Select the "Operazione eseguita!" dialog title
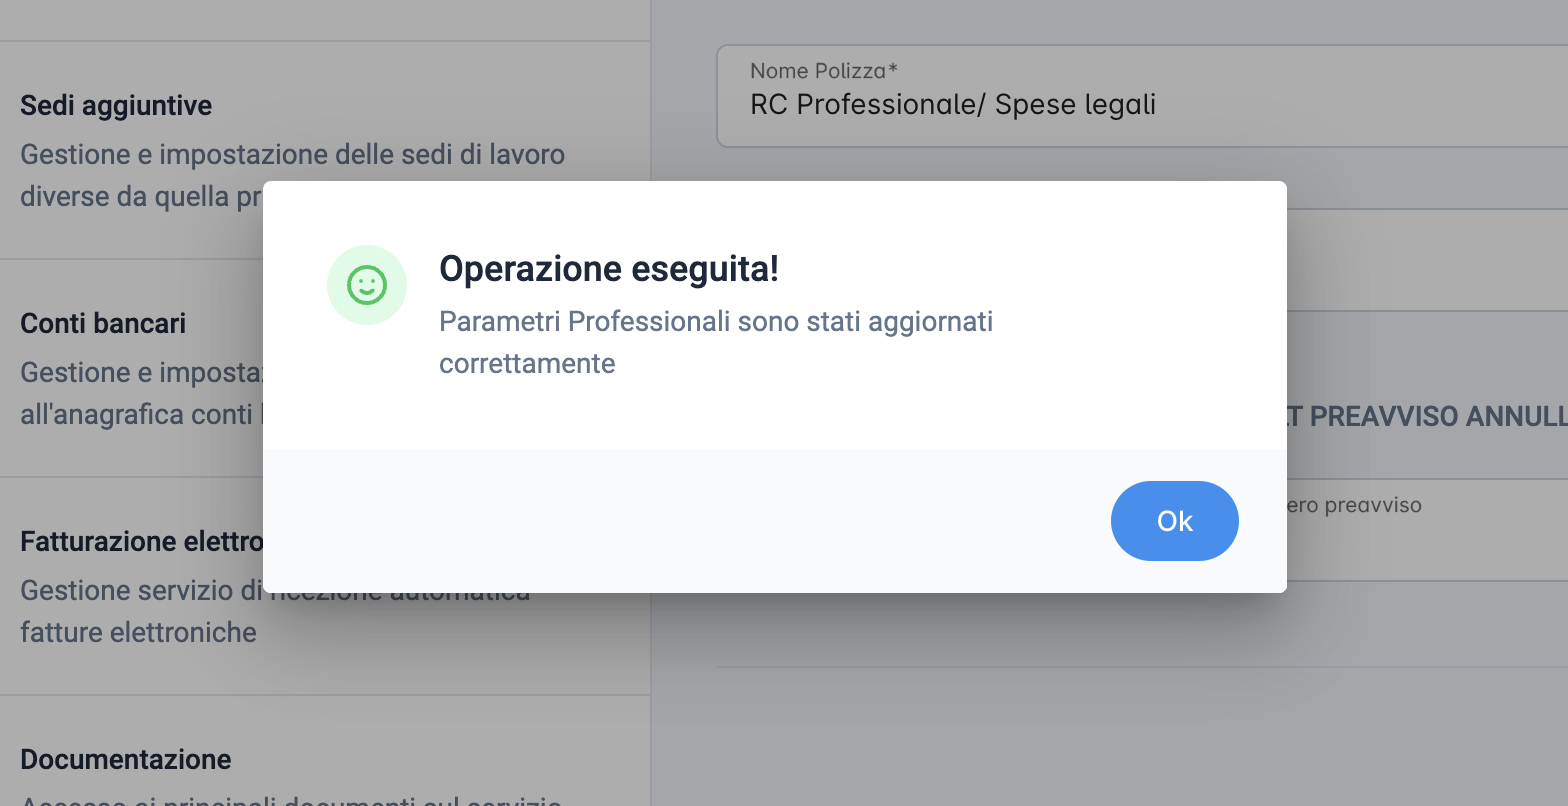 (609, 268)
